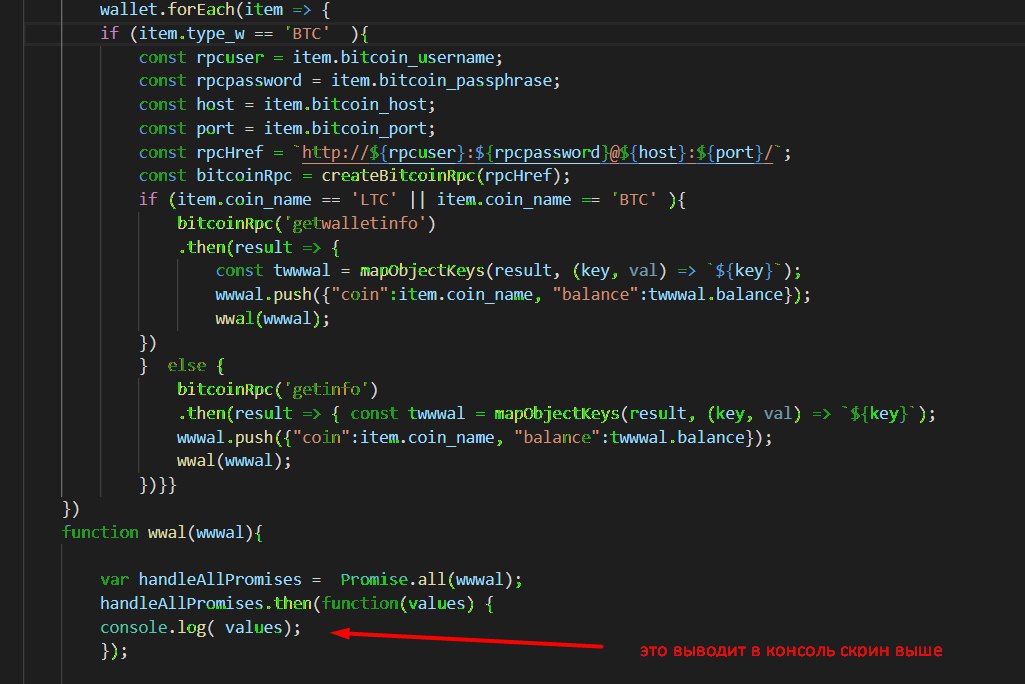
Task: Click 'handleAllPromises.then(function(values) {' line
Action: [x=297, y=604]
